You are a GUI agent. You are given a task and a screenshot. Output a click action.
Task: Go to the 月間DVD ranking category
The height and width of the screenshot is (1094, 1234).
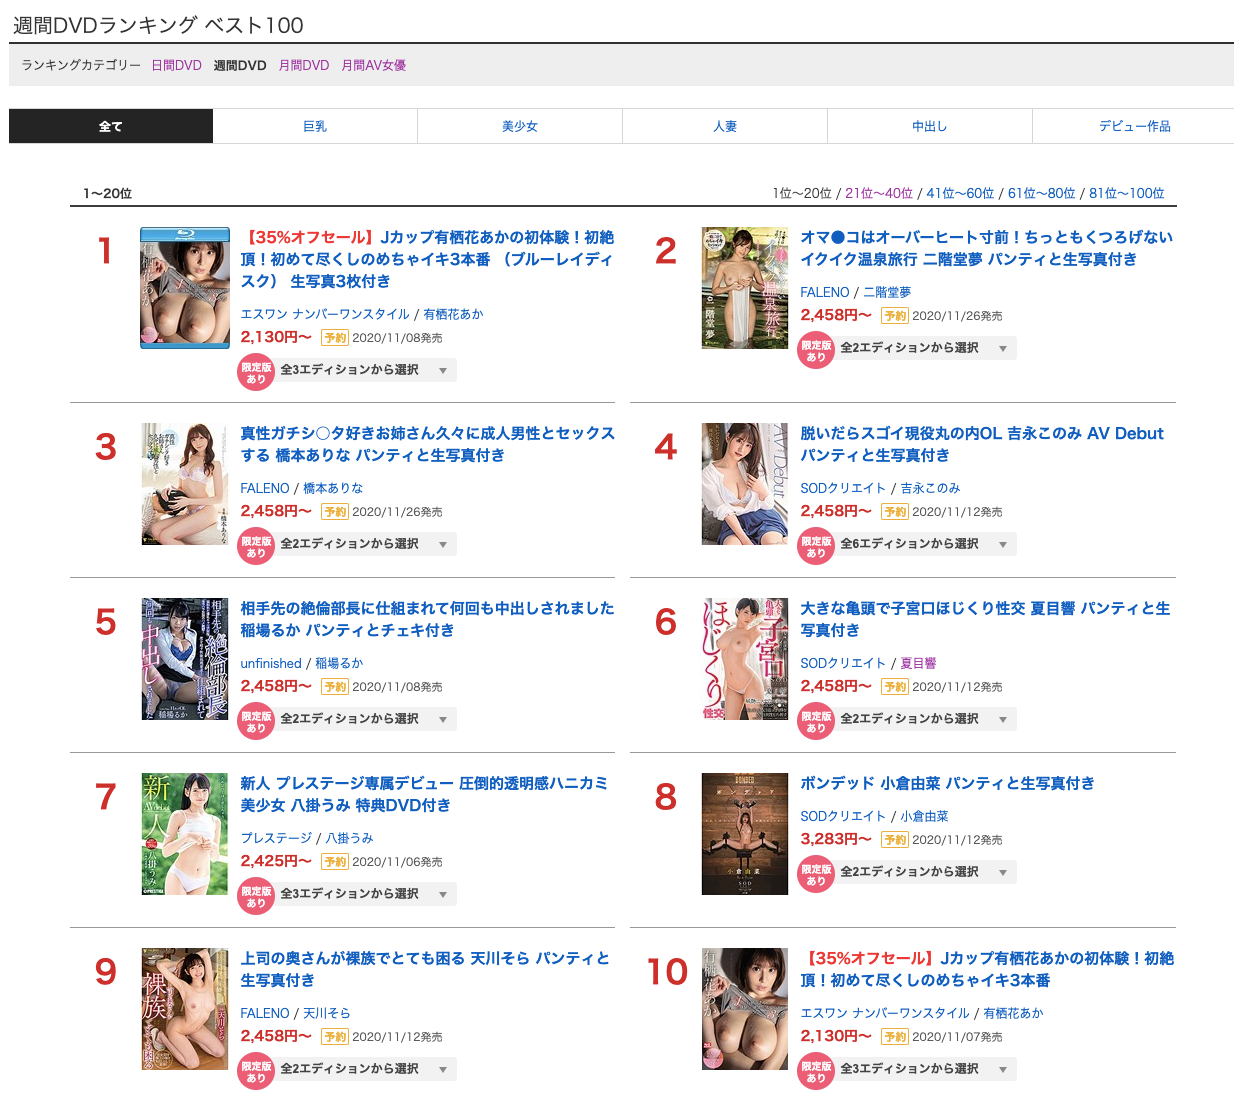pos(304,65)
